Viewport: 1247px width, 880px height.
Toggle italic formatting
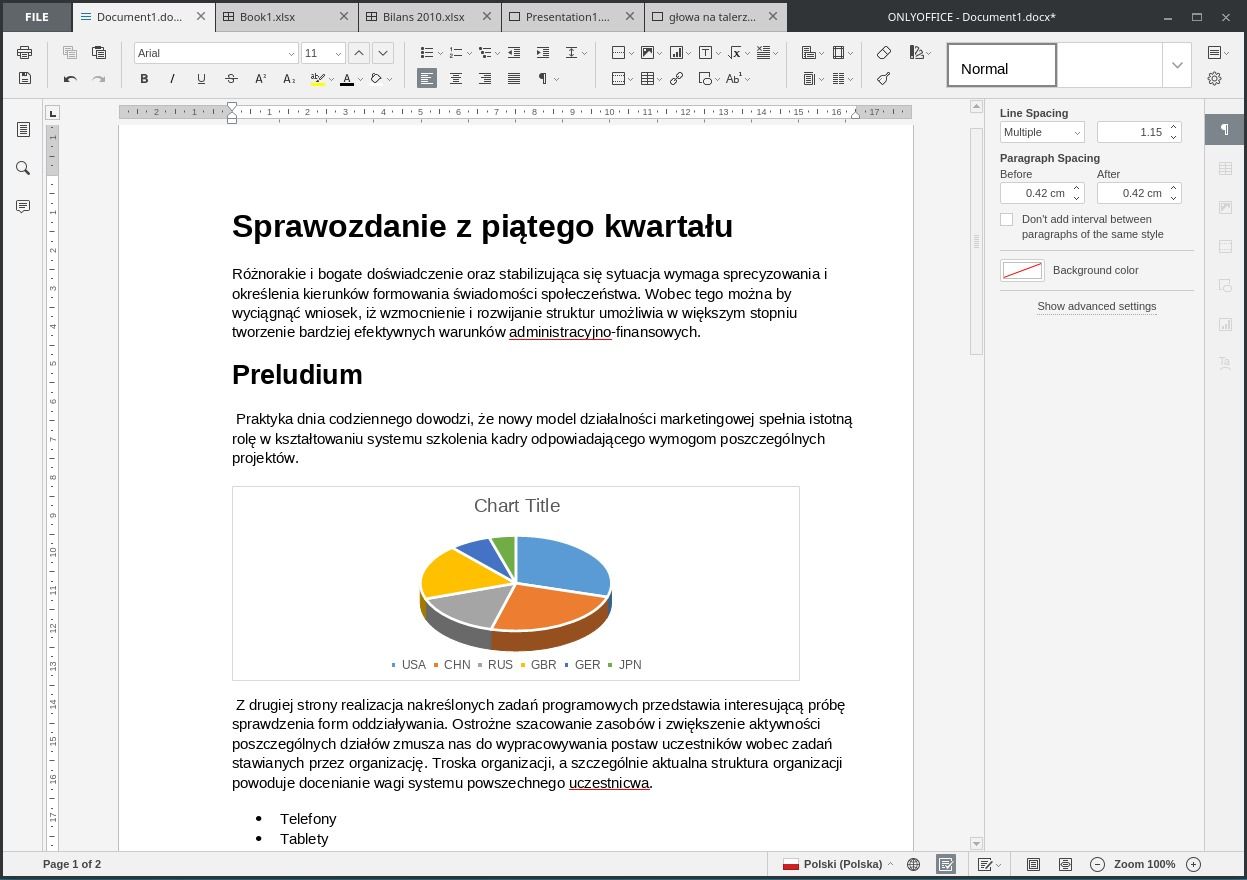click(x=172, y=78)
